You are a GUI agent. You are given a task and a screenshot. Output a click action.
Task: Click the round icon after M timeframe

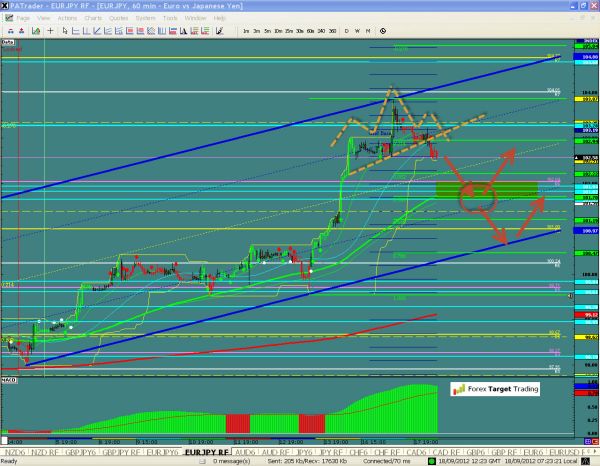[383, 32]
